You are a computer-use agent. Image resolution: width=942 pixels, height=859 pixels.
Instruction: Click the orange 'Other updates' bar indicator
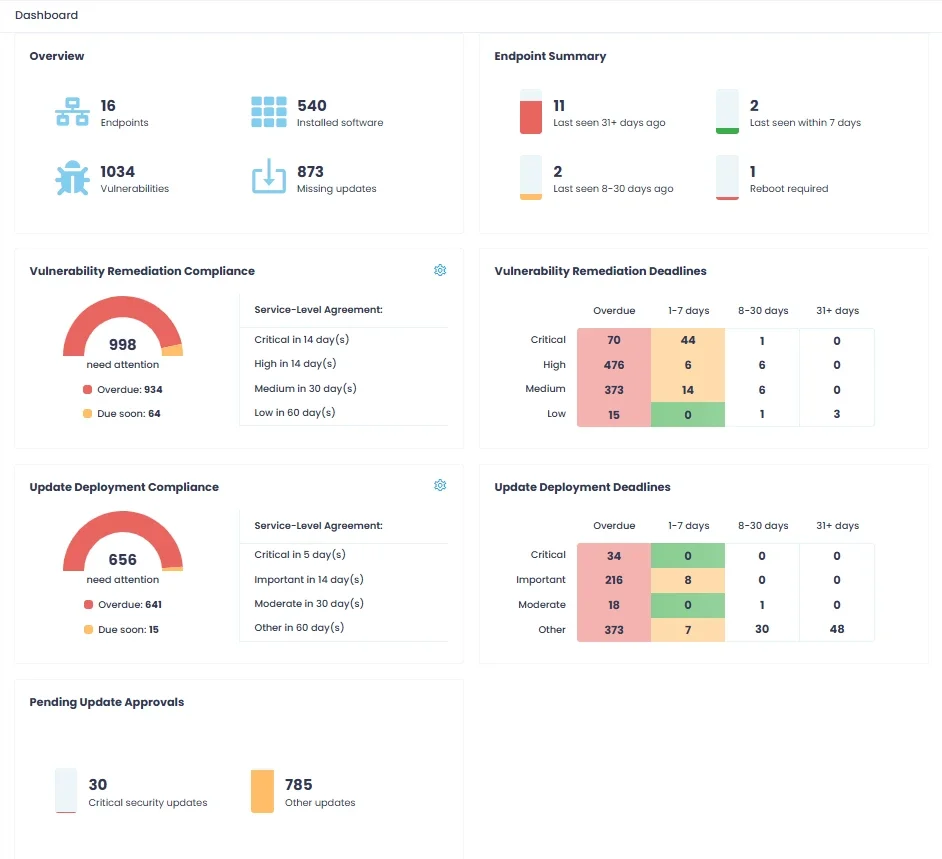tap(262, 791)
